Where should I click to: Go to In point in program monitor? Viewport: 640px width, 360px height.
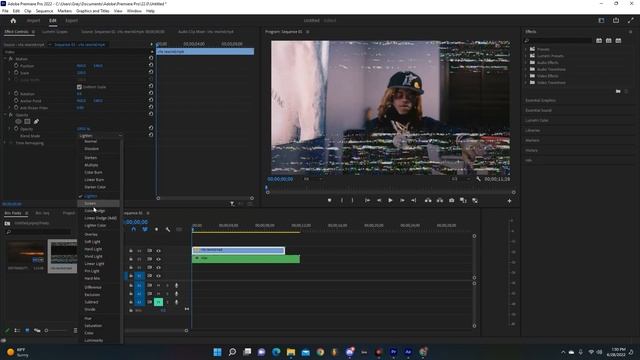(367, 200)
